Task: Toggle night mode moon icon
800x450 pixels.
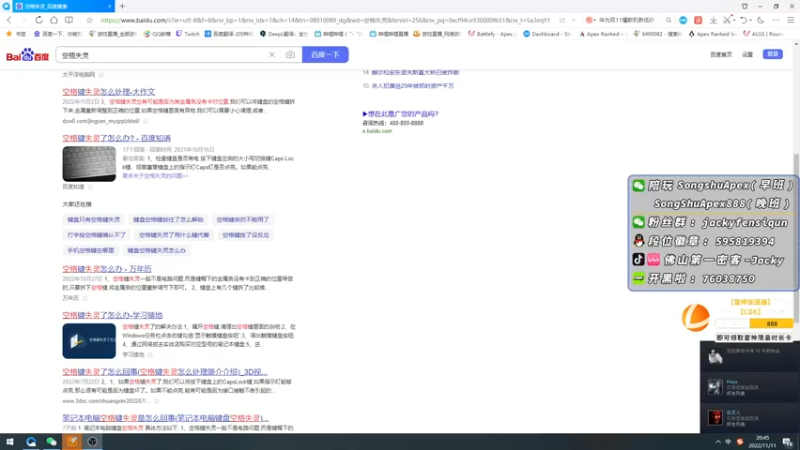Action: click(761, 20)
